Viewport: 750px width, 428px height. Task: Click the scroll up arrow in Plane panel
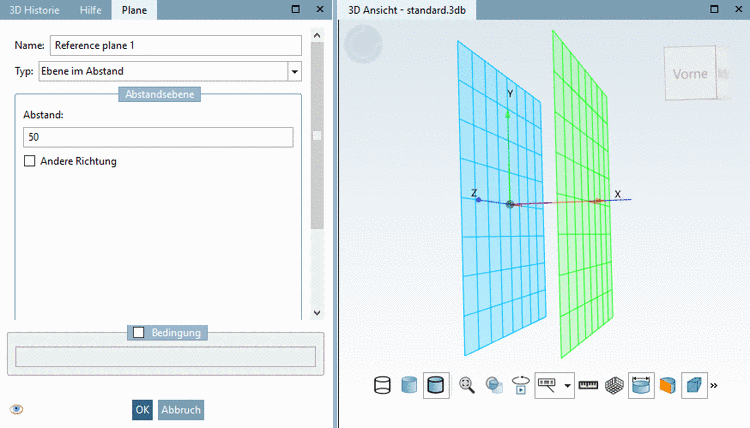(317, 35)
